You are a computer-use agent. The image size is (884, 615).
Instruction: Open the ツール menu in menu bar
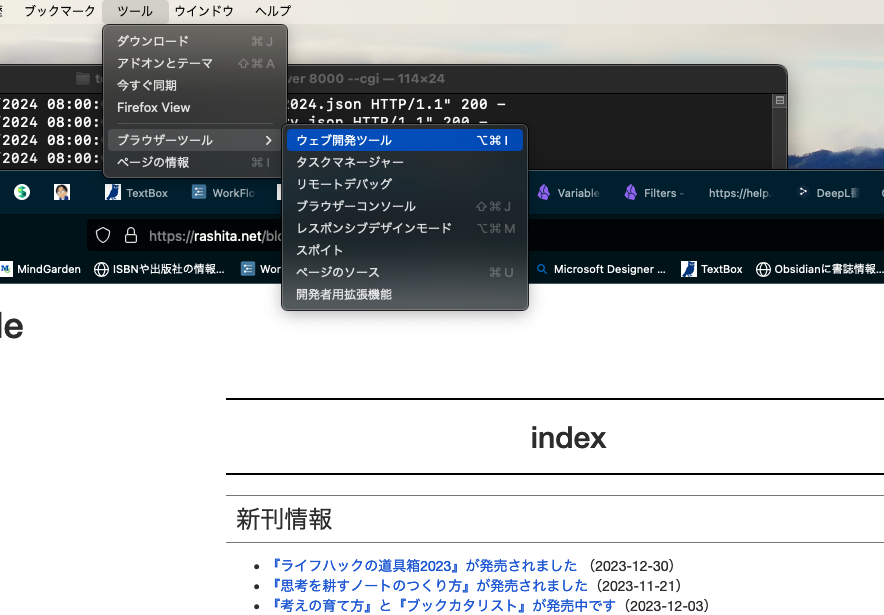pos(135,11)
